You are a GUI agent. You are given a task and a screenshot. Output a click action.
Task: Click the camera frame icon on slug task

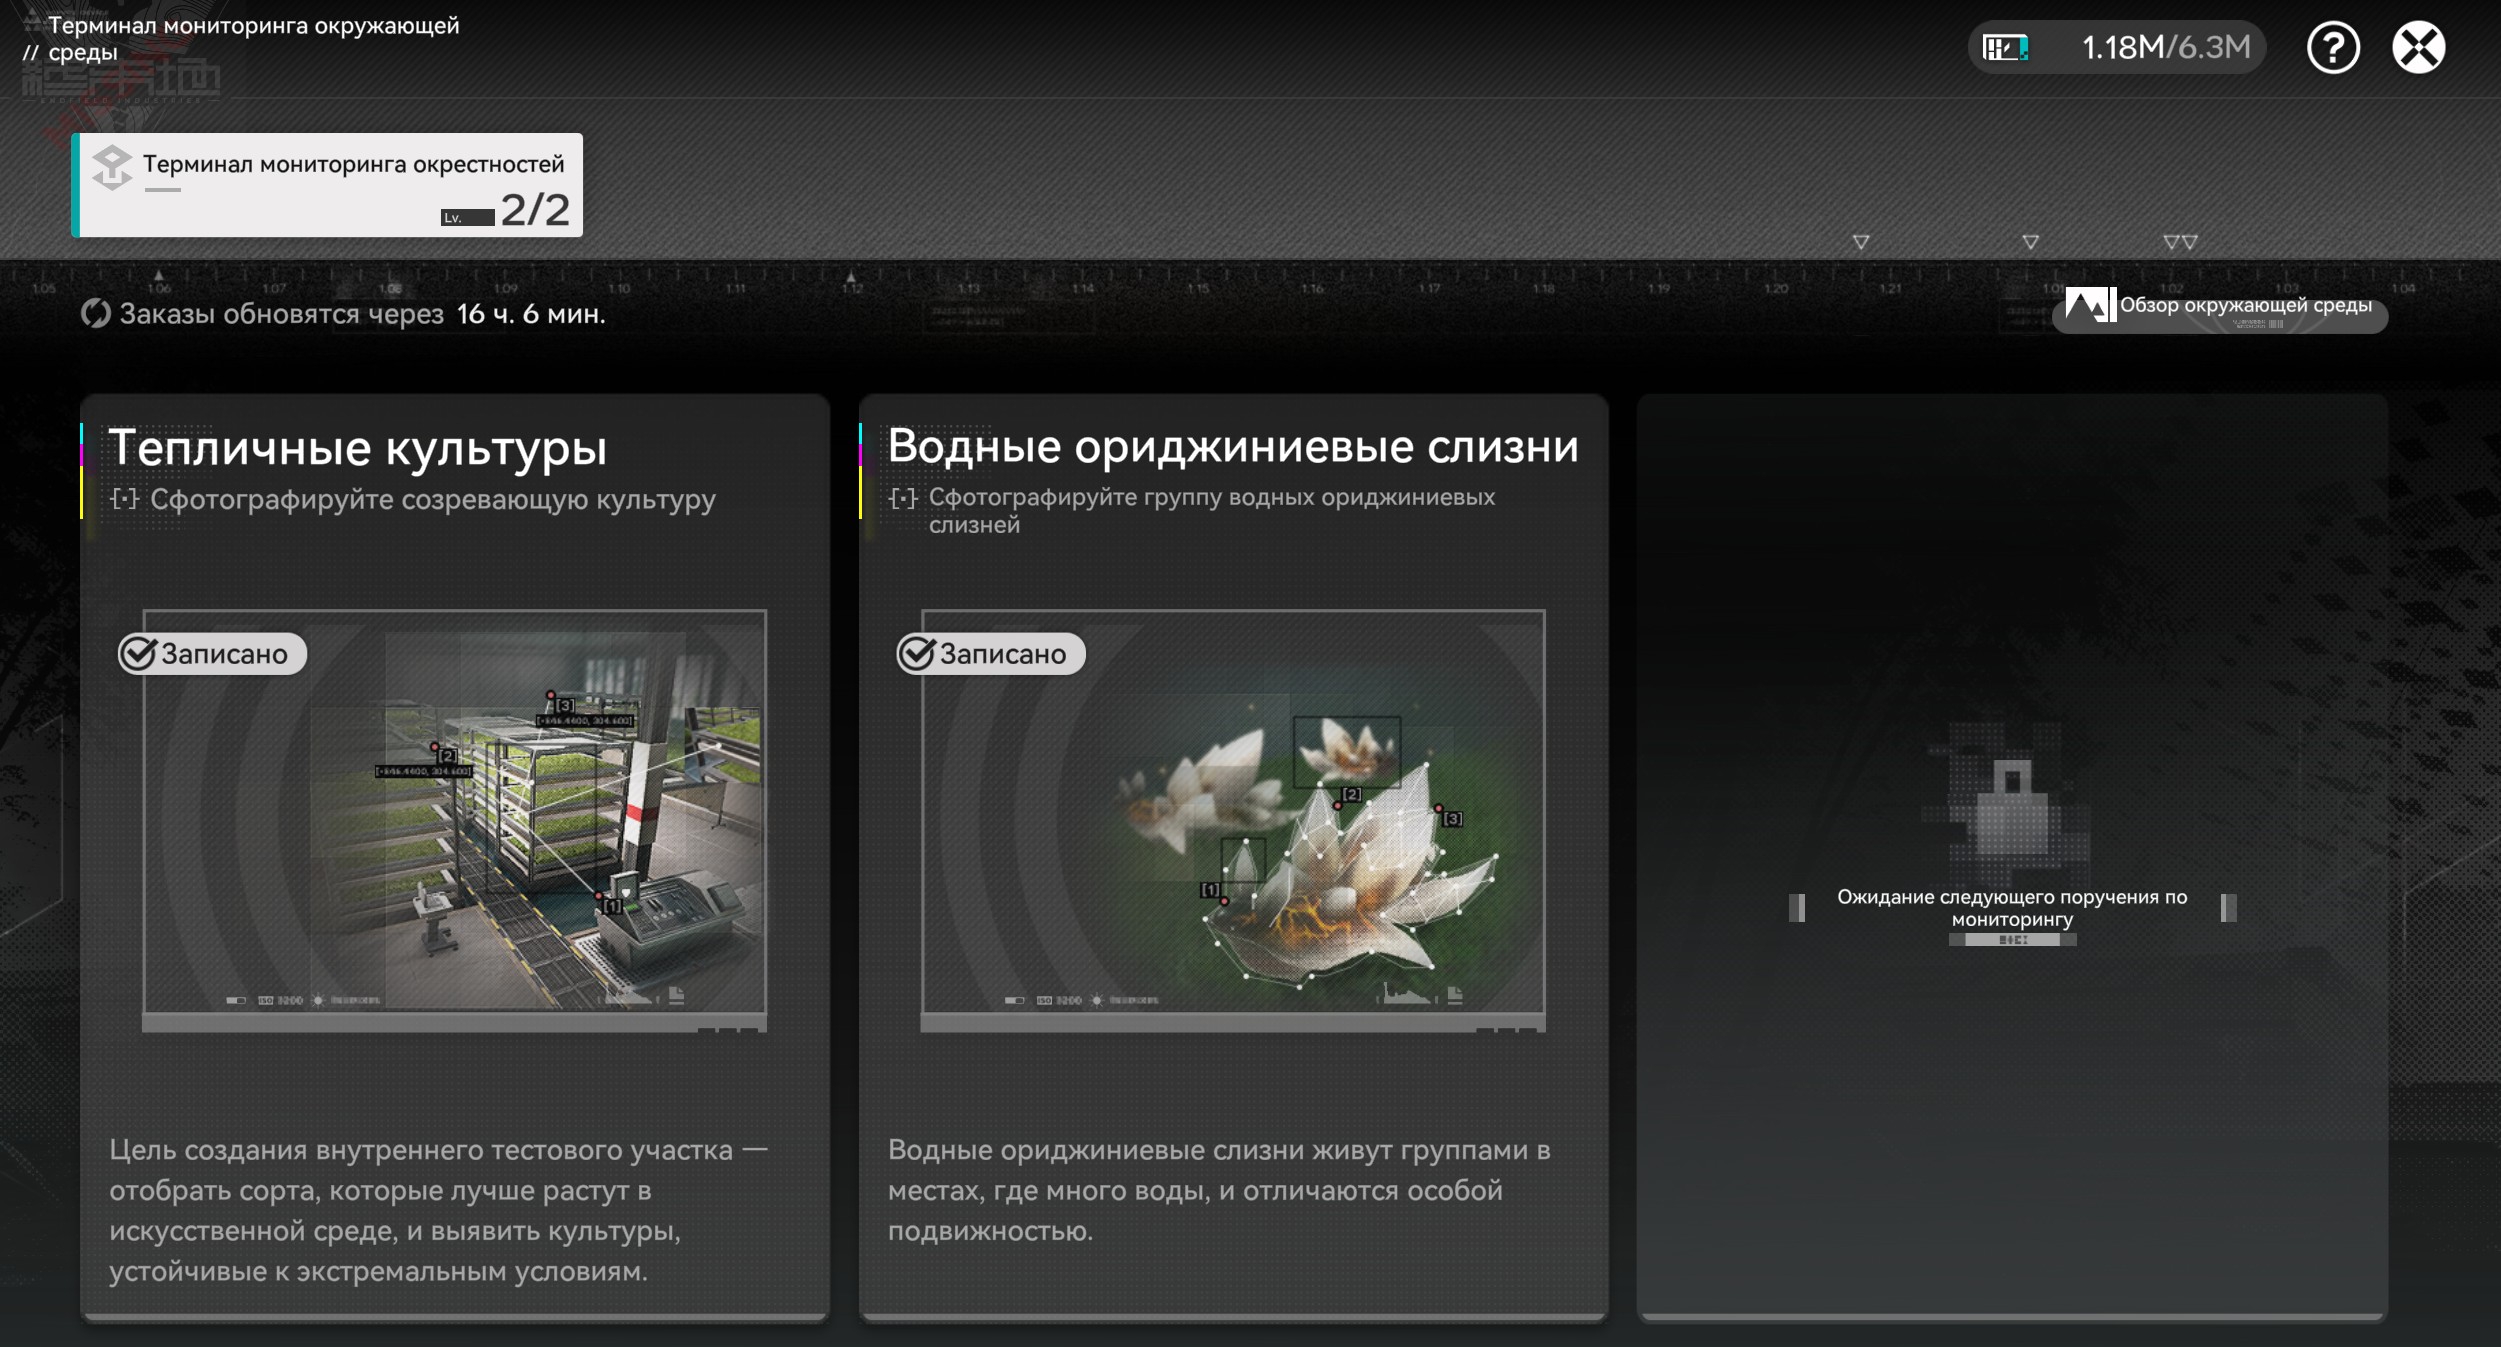(x=902, y=498)
